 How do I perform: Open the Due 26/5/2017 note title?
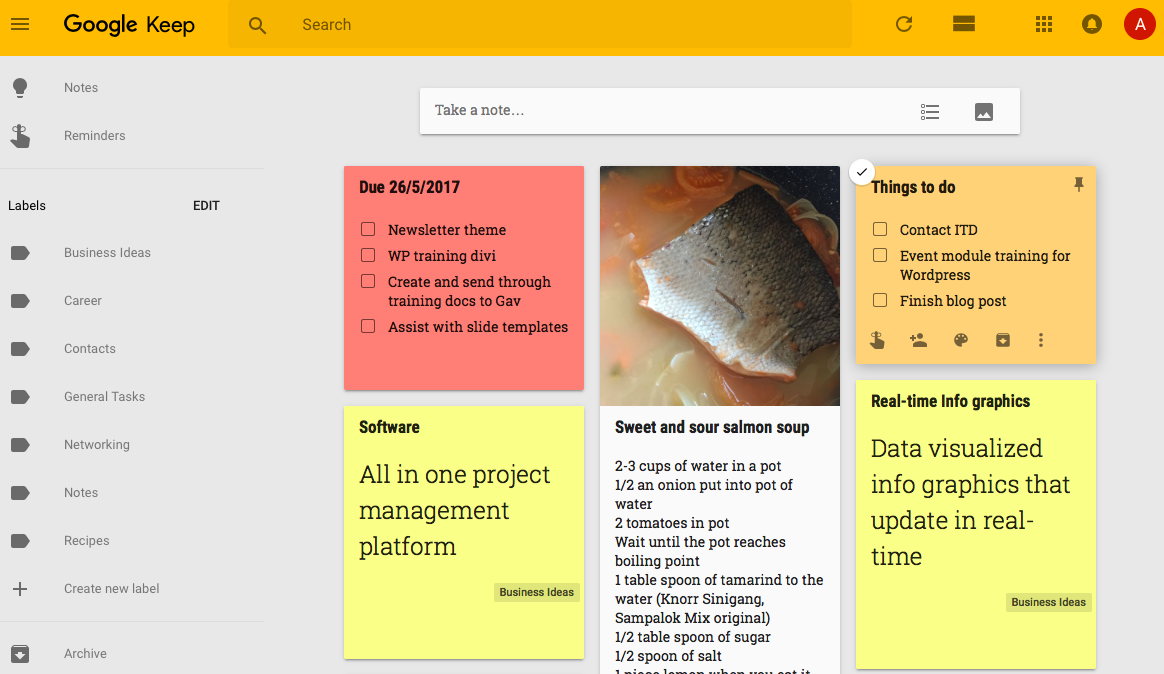409,187
